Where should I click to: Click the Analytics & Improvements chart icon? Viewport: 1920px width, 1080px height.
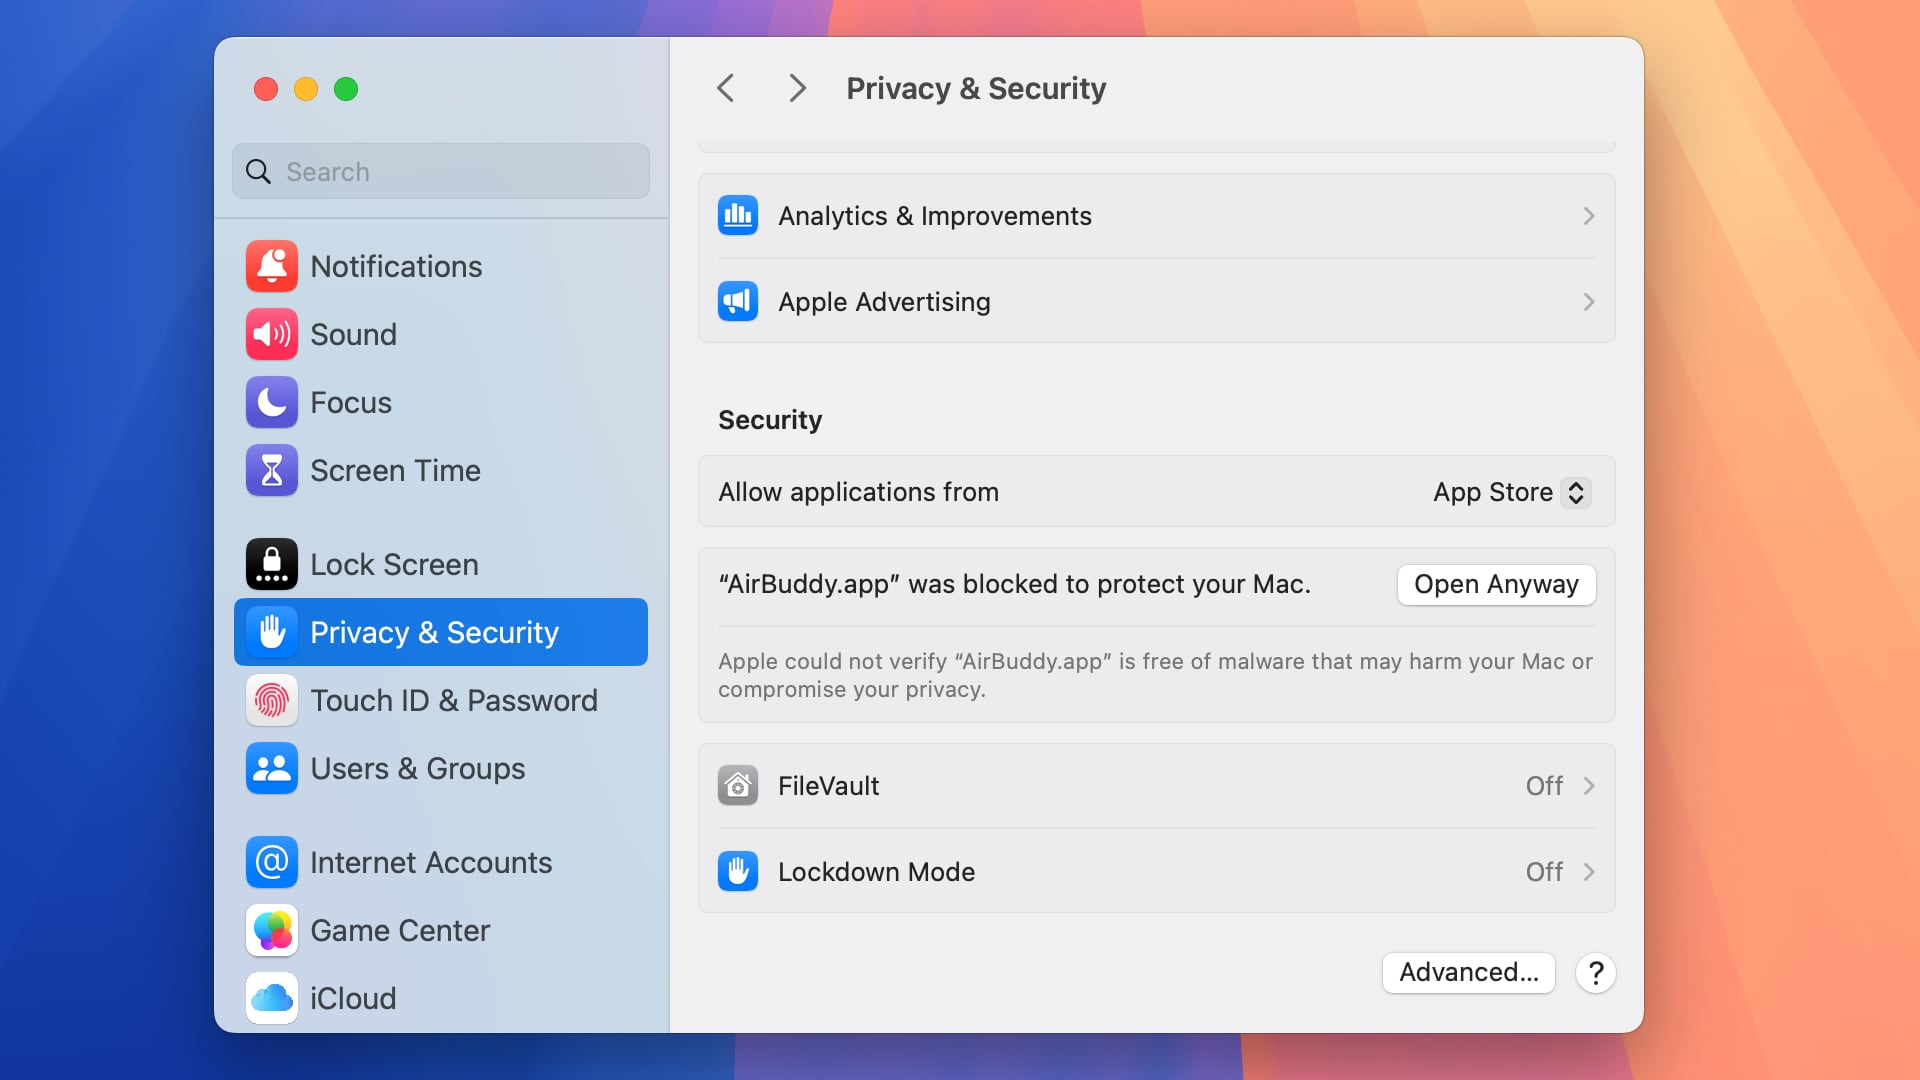point(738,216)
